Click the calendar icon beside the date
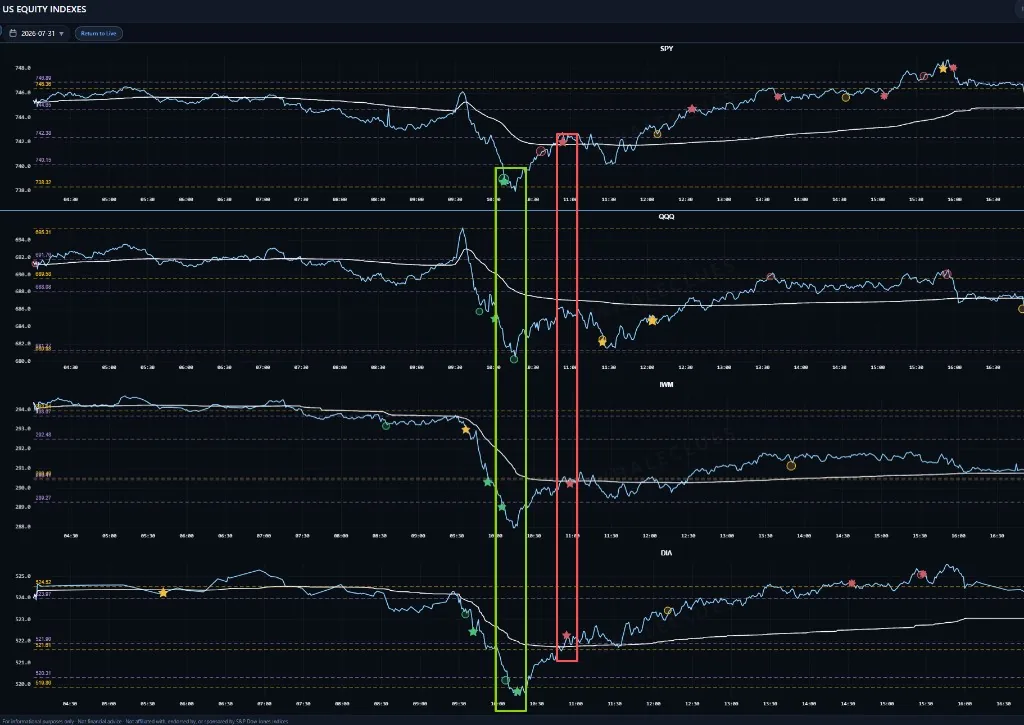 coord(12,33)
